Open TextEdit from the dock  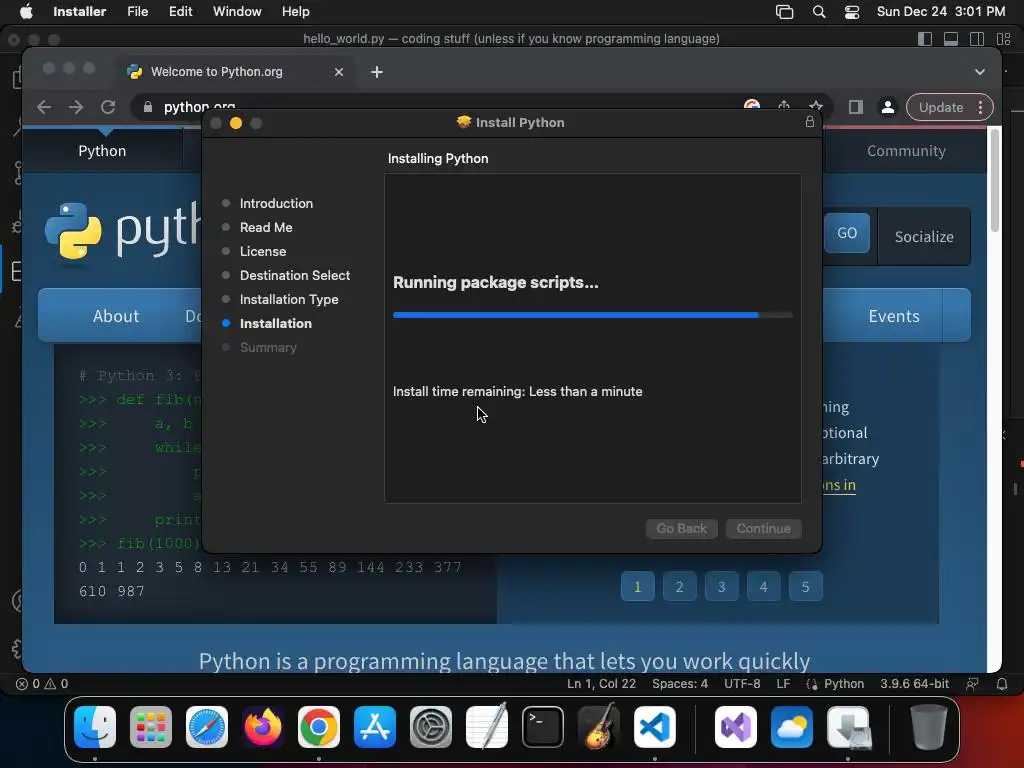pyautogui.click(x=487, y=727)
